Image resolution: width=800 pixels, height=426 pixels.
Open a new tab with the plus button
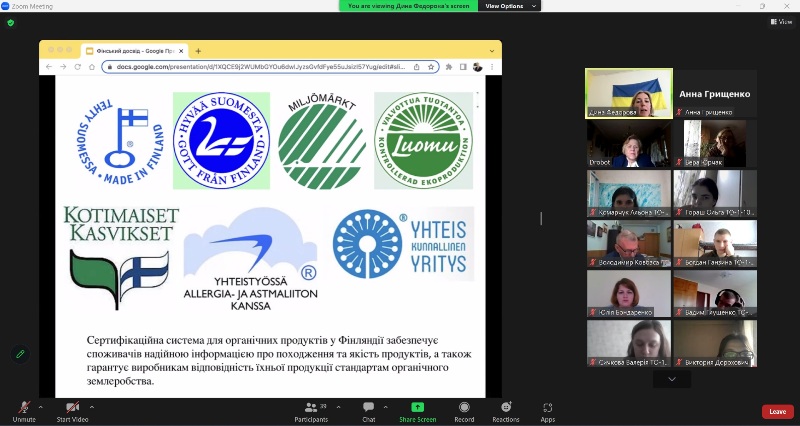click(198, 51)
